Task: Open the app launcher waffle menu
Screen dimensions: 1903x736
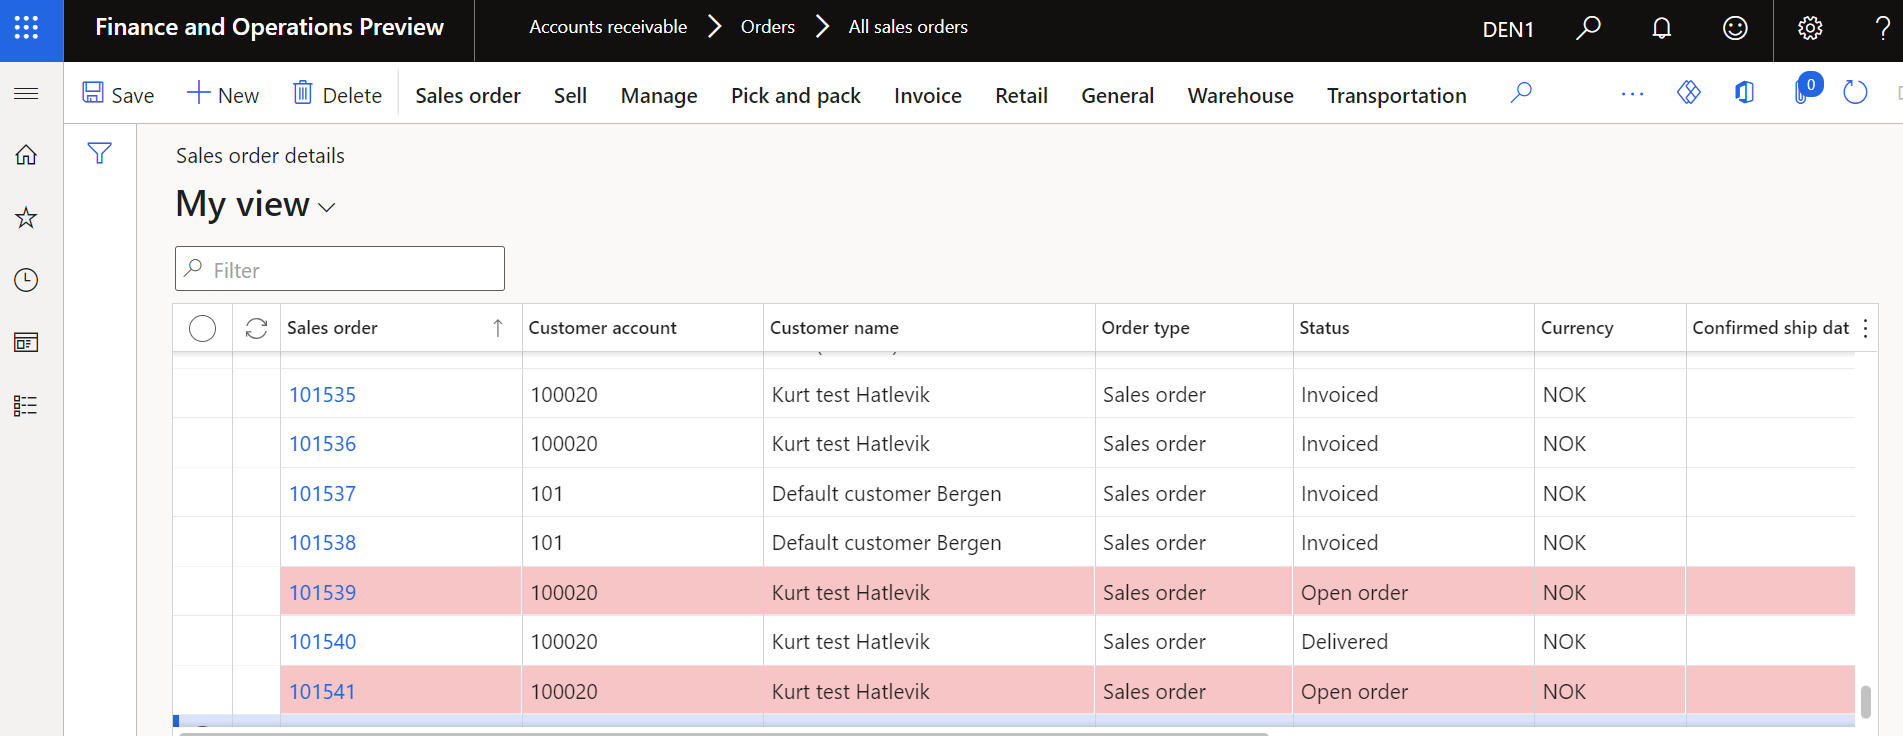Action: pos(27,28)
